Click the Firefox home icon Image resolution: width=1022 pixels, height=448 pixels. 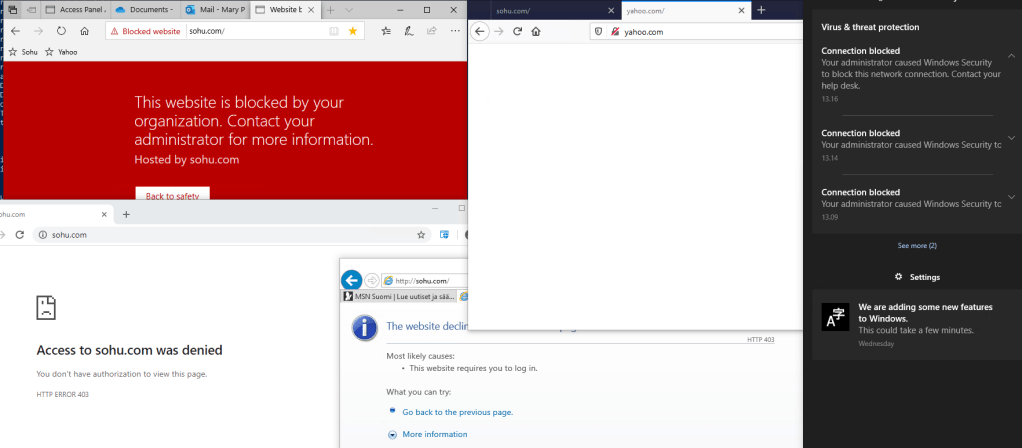(536, 32)
